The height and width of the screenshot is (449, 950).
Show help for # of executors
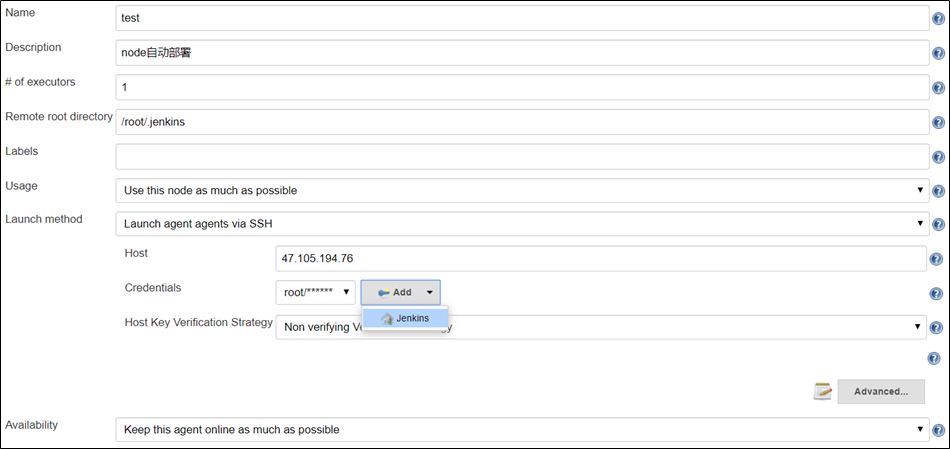point(937,88)
